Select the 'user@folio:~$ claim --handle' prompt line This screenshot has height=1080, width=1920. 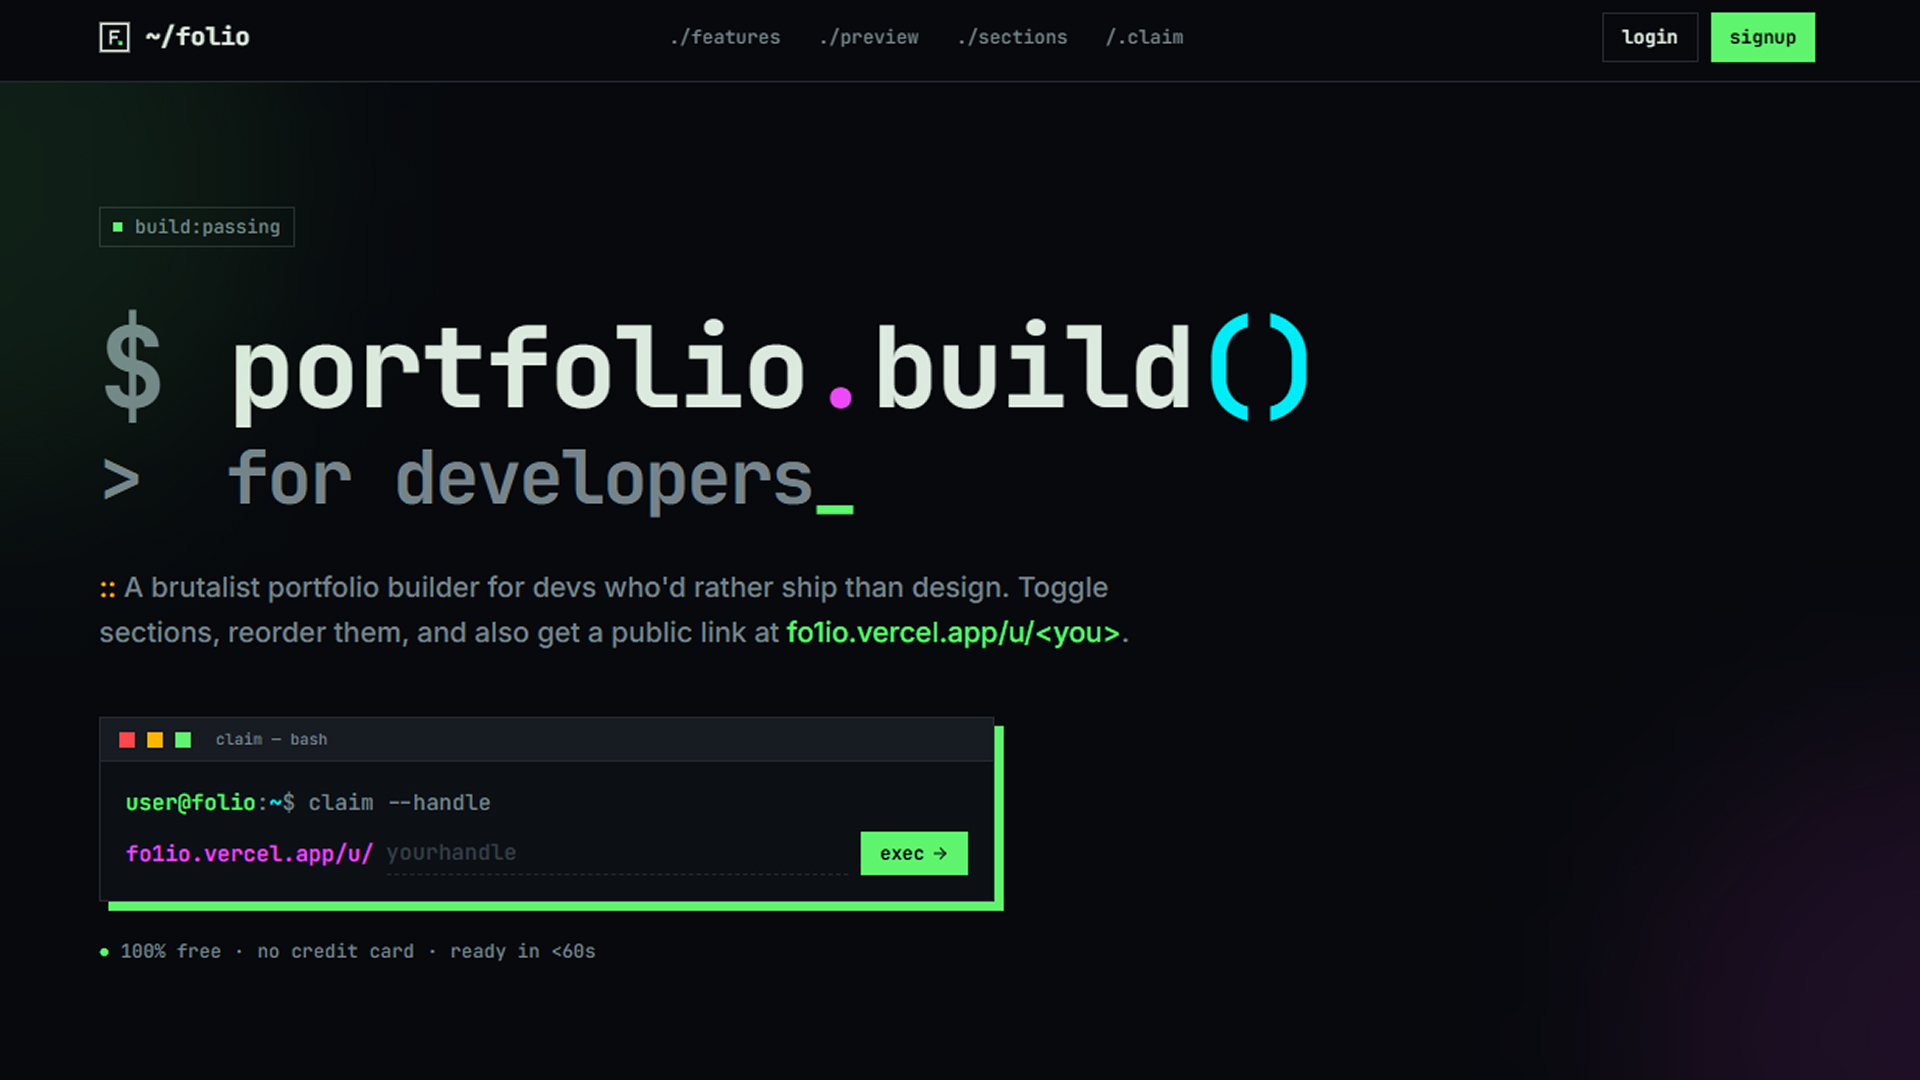point(308,803)
